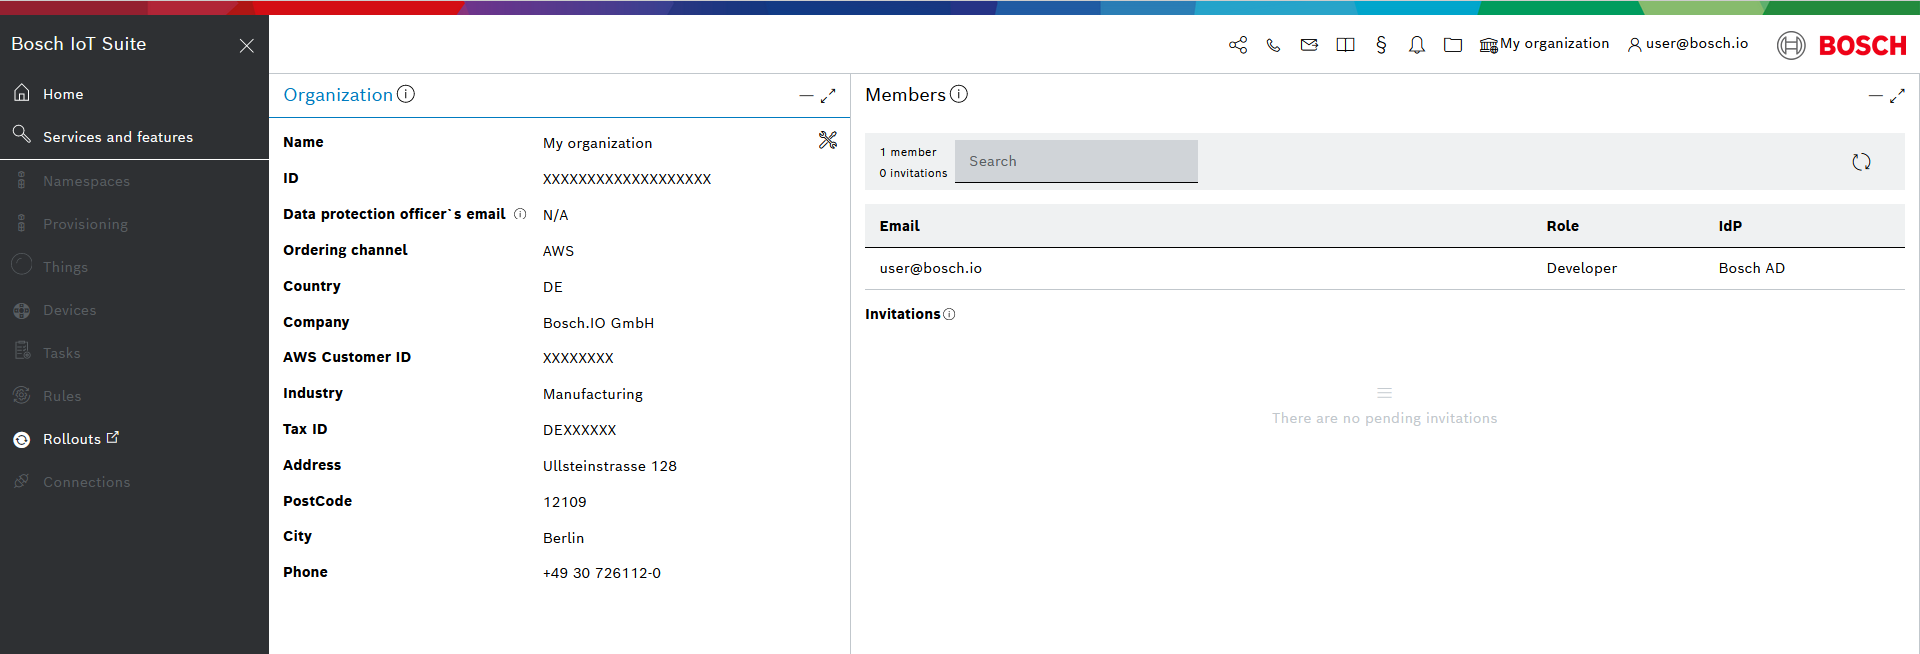Open the My organization menu in the header
The image size is (1920, 654).
(1545, 44)
